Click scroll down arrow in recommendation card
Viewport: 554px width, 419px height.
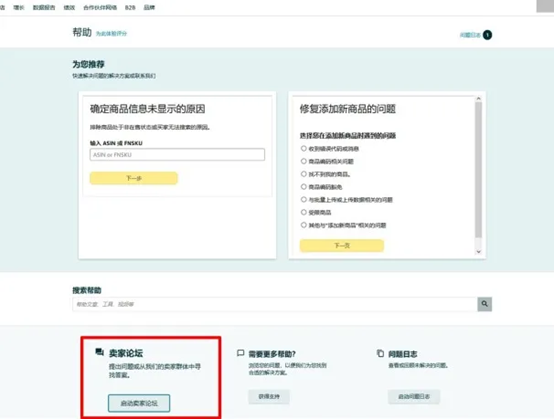pos(478,252)
